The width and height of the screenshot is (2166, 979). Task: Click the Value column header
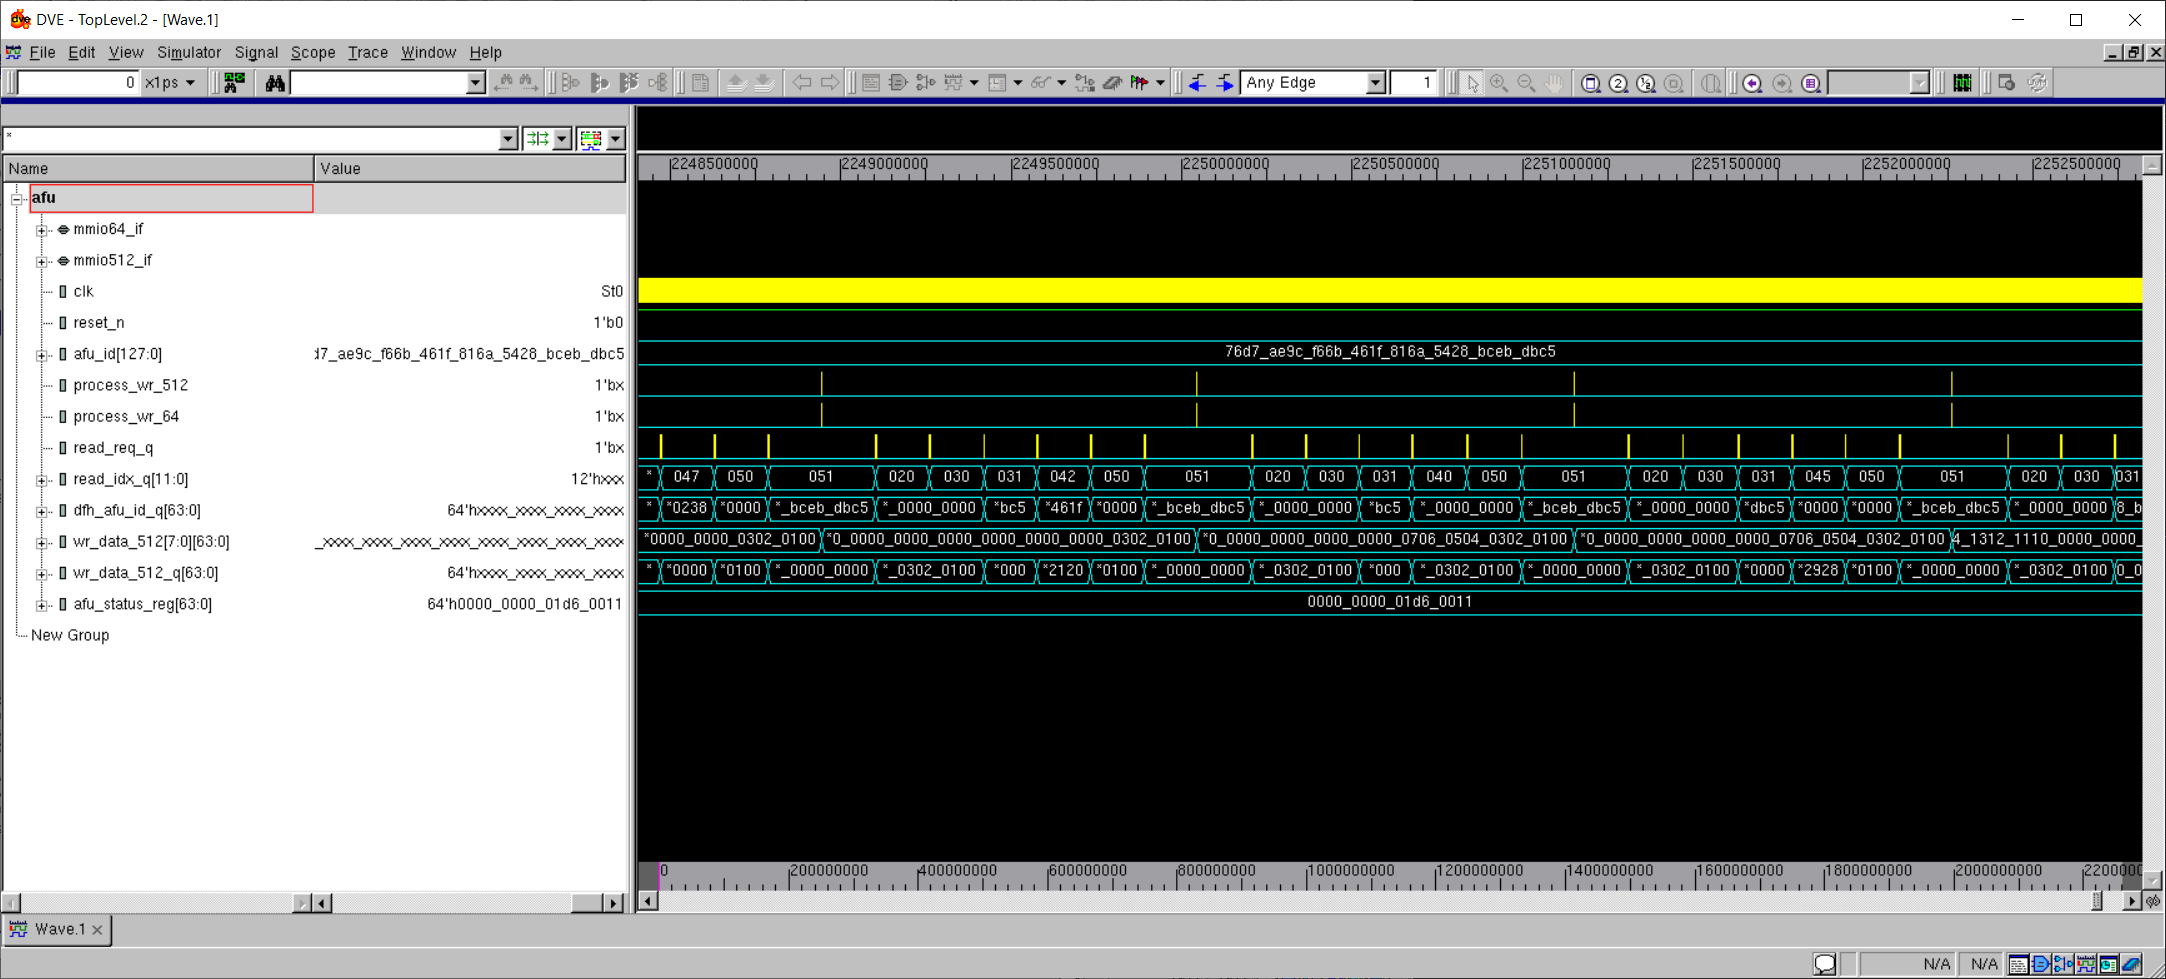point(468,168)
